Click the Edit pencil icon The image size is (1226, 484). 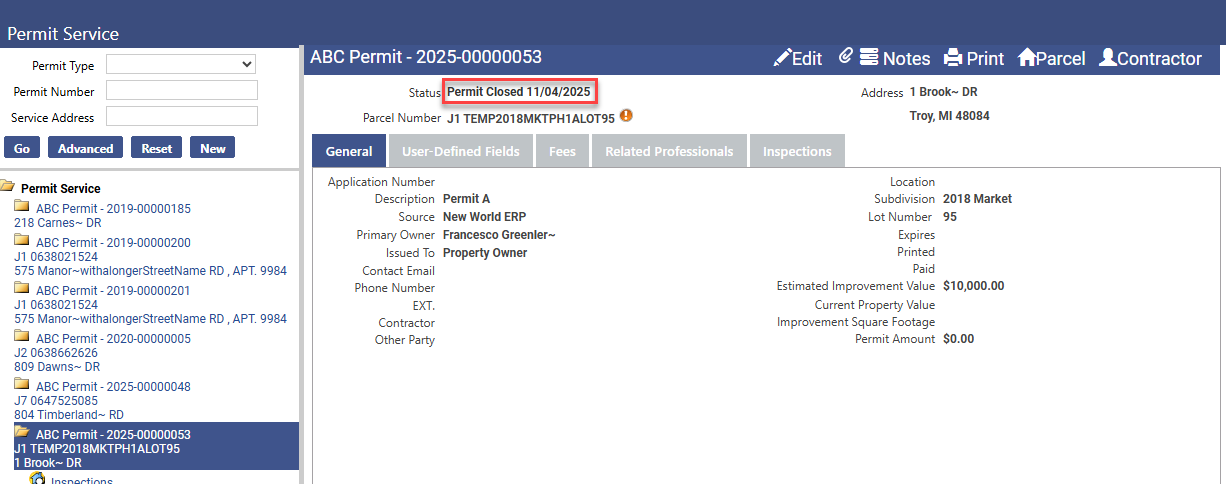point(782,58)
